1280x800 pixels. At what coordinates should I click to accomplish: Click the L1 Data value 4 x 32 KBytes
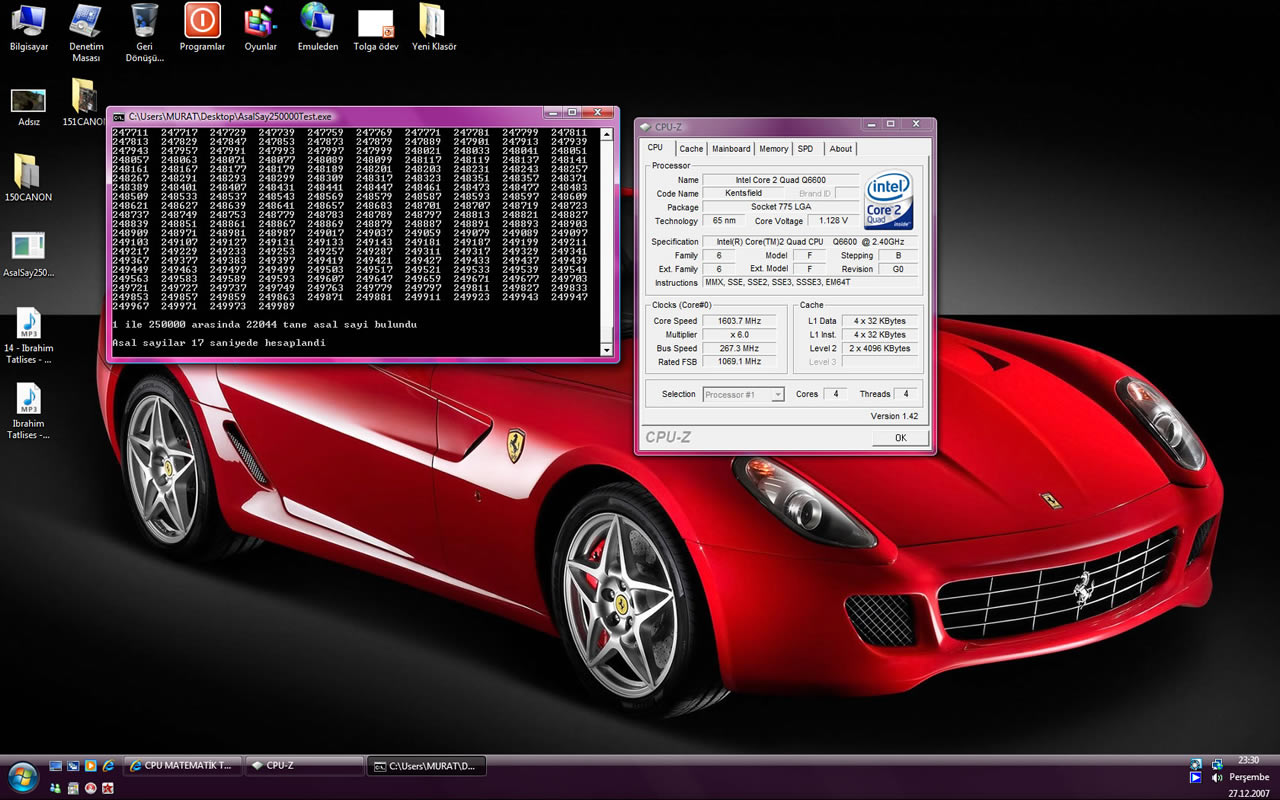(880, 321)
